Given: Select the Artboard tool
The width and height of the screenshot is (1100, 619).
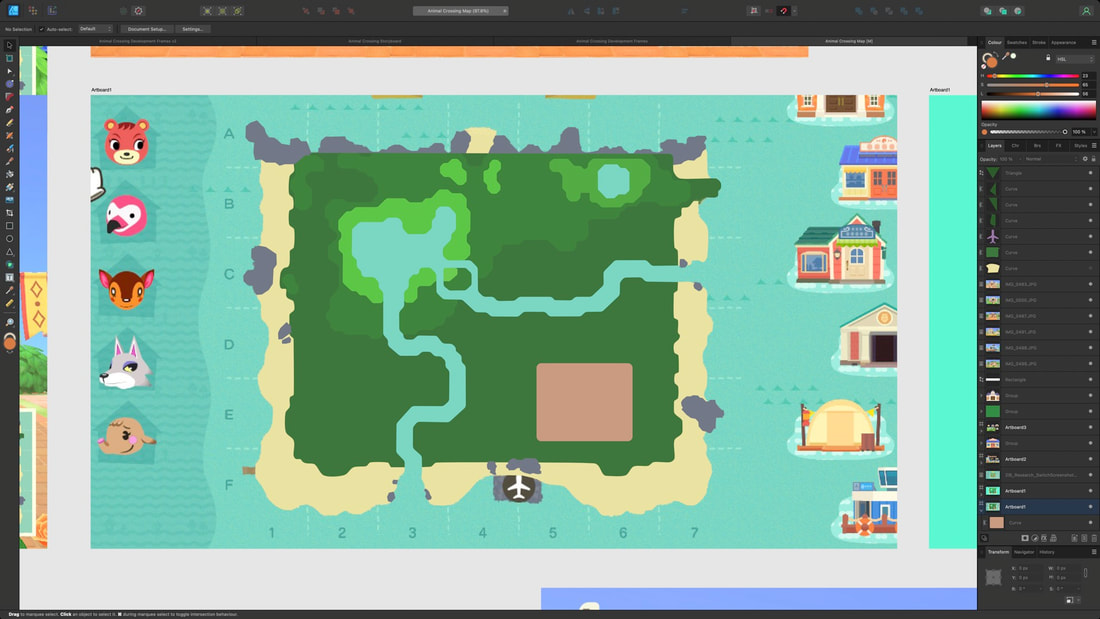Looking at the screenshot, I should pos(9,58).
